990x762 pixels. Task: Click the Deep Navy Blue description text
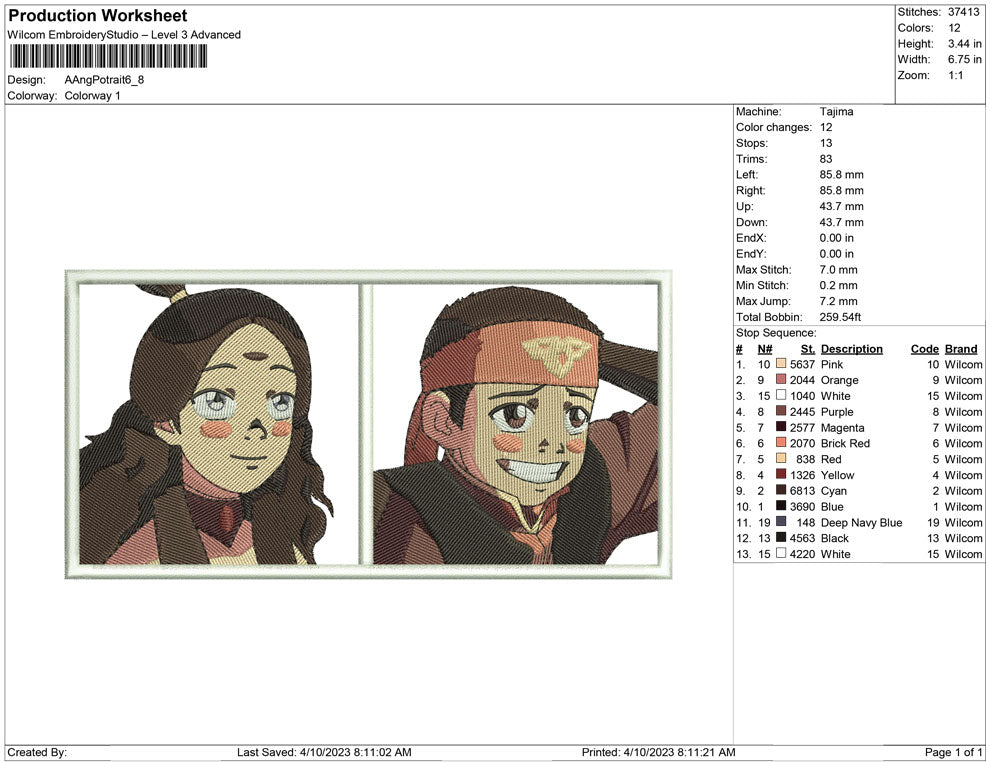click(861, 522)
